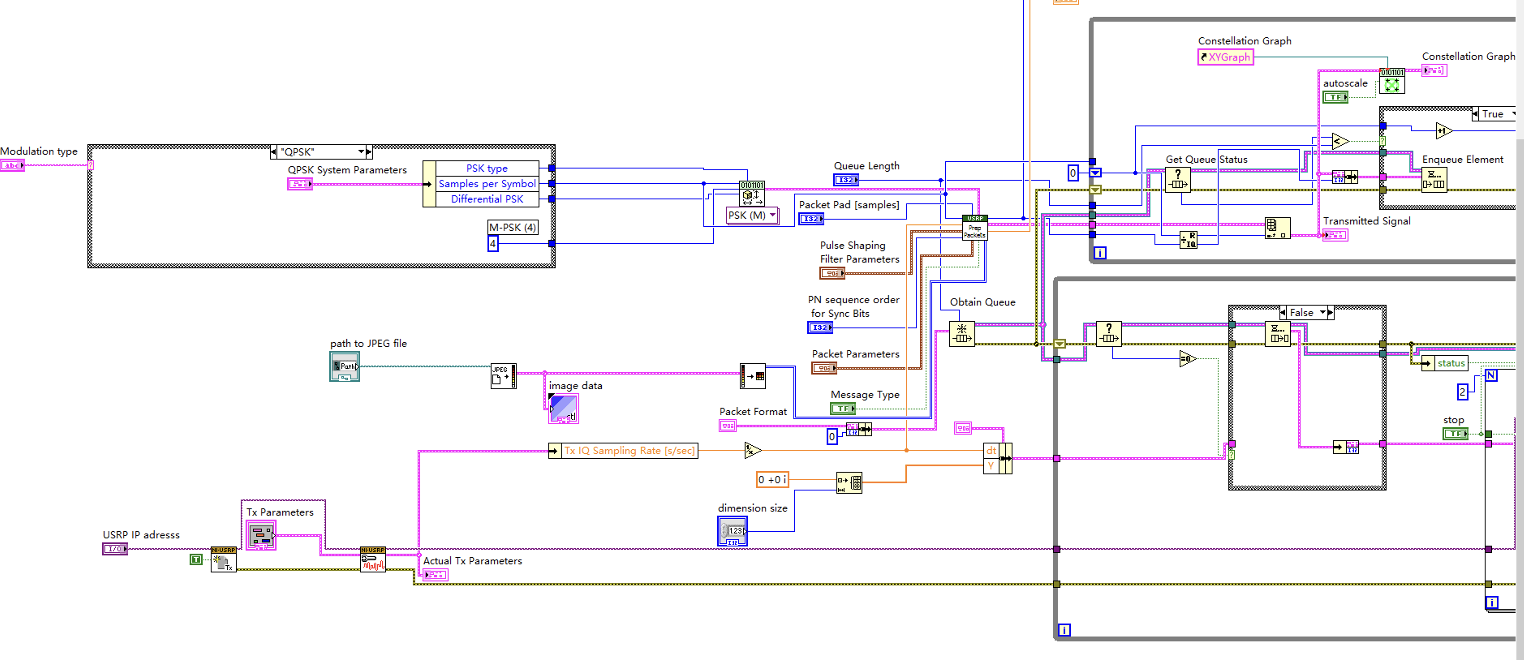This screenshot has width=1524, height=660.
Task: Select the system parameters VI above PSK (M)
Action: [750, 193]
